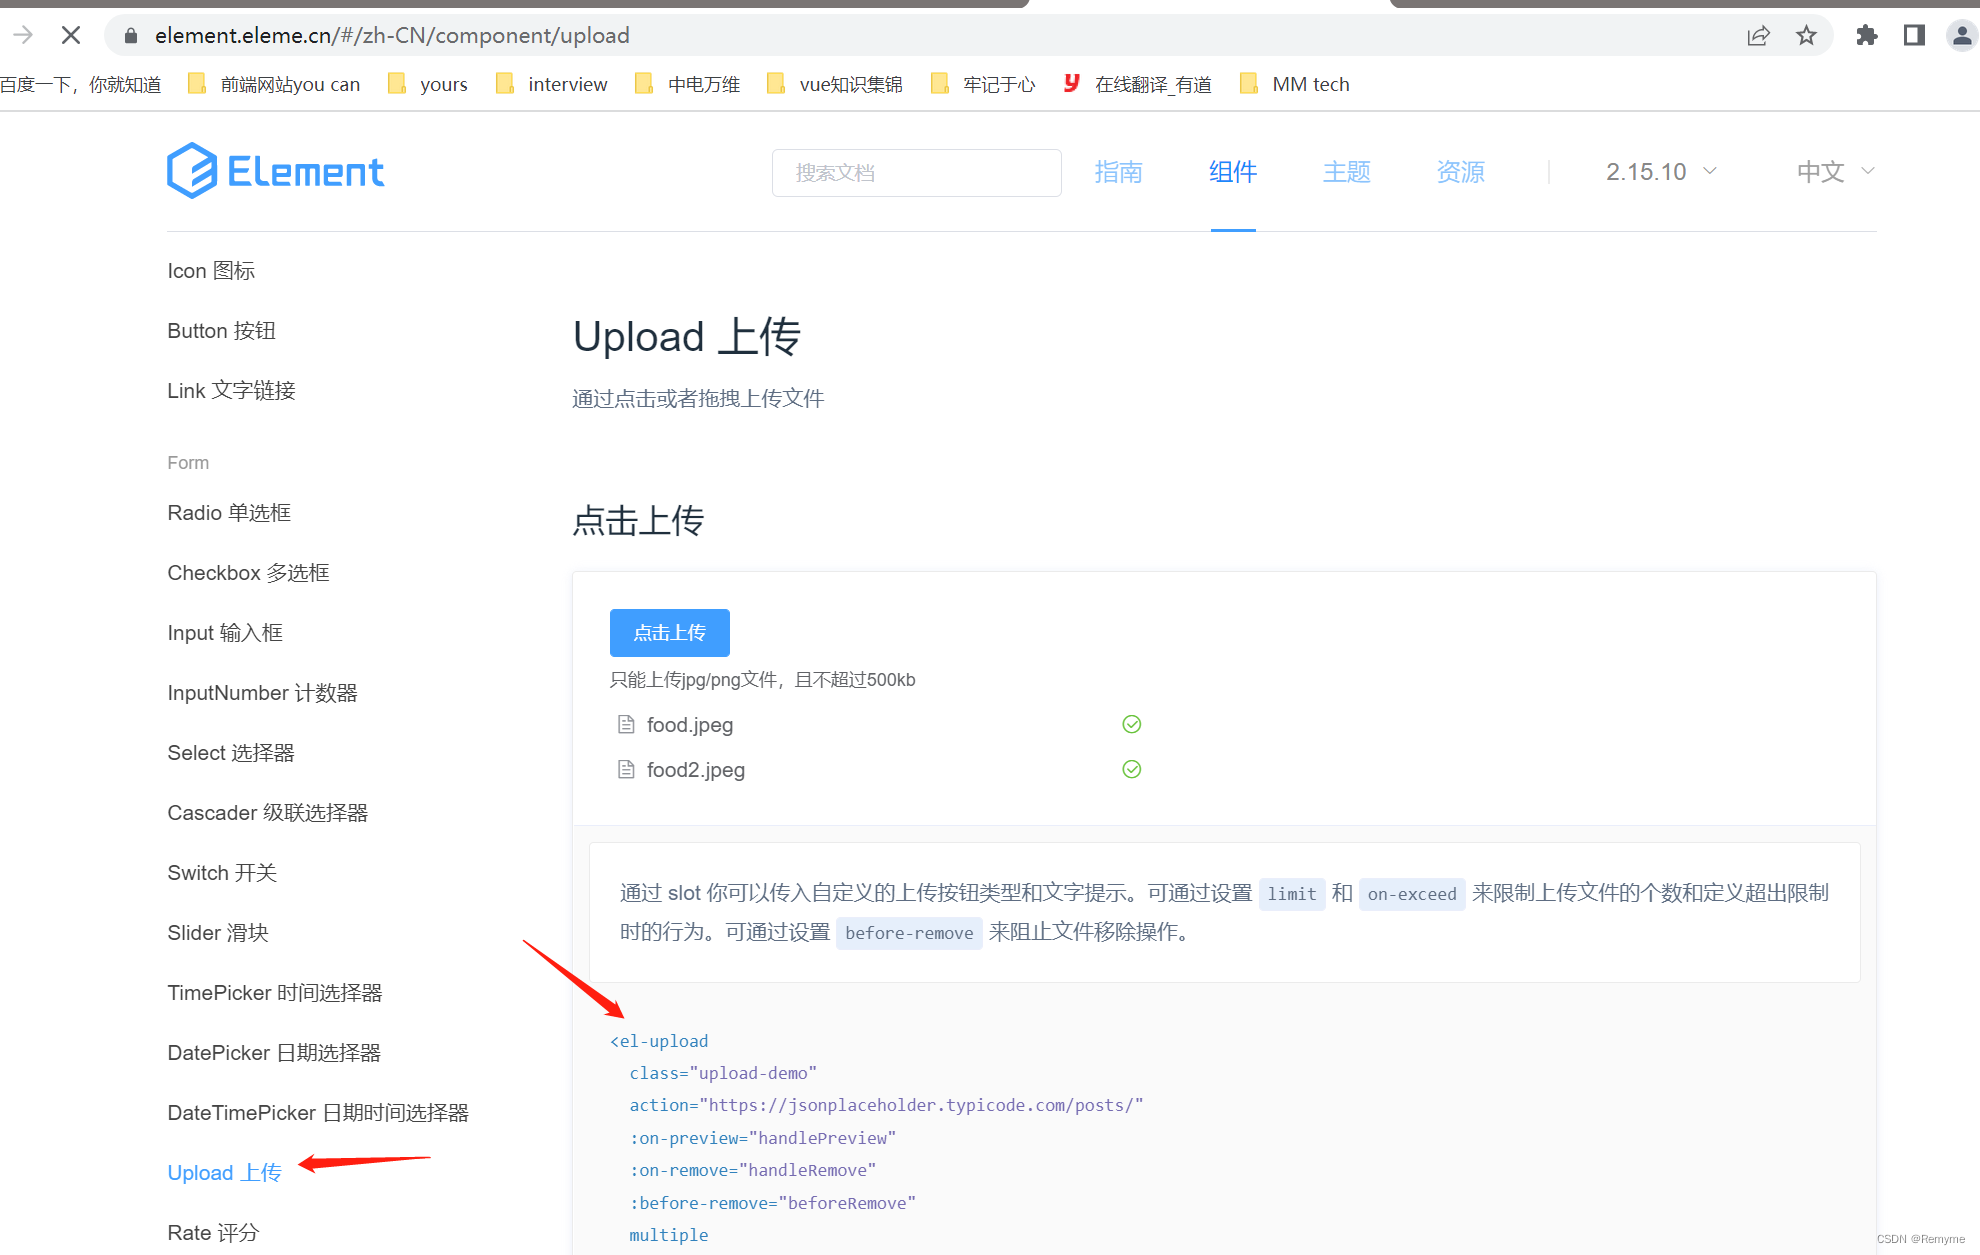
Task: Go to Cascader 级联选择器 in sidebar
Action: (268, 813)
